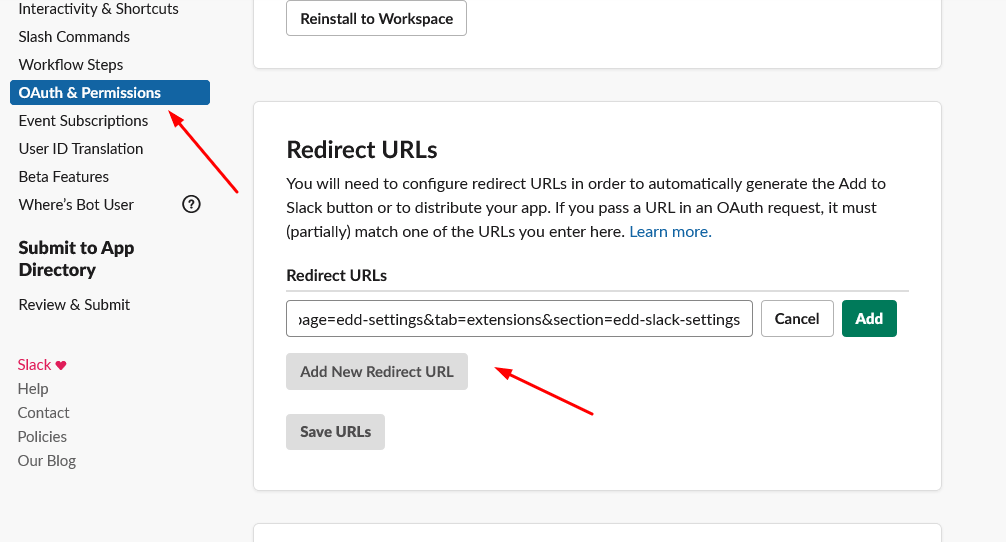
Task: Select OAuth & Permissions in sidebar
Action: (x=90, y=93)
